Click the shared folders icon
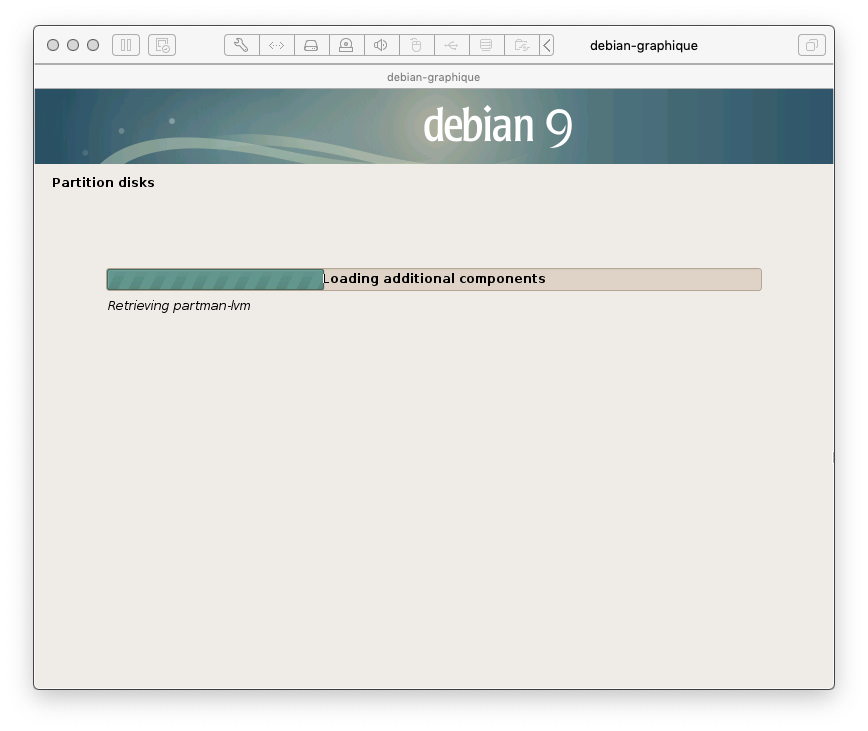 pos(521,45)
